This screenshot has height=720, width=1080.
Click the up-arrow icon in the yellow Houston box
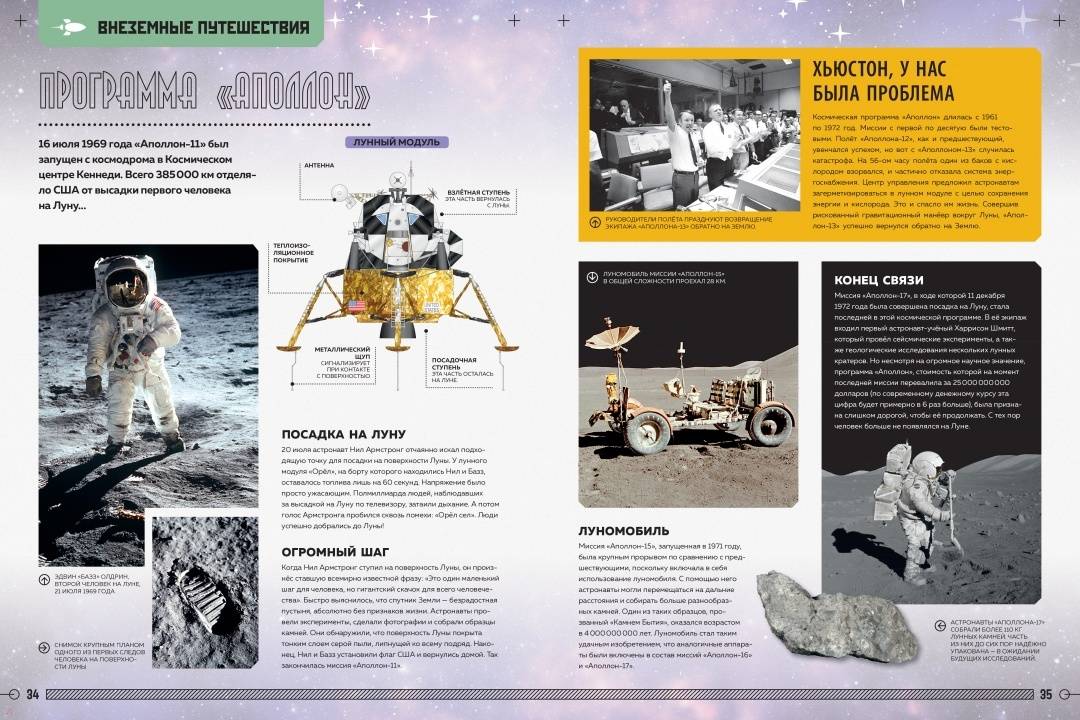pyautogui.click(x=596, y=223)
